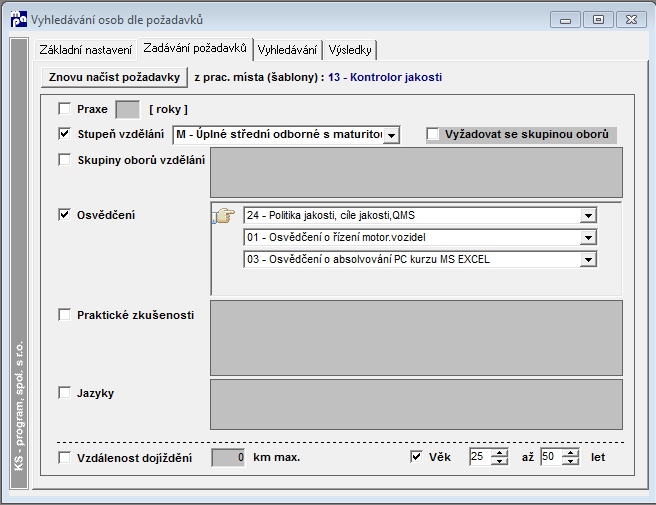Open dropdown arrow of 01 - Osvědčení o řízení motor.vozidel
This screenshot has width=656, height=505.
point(588,238)
